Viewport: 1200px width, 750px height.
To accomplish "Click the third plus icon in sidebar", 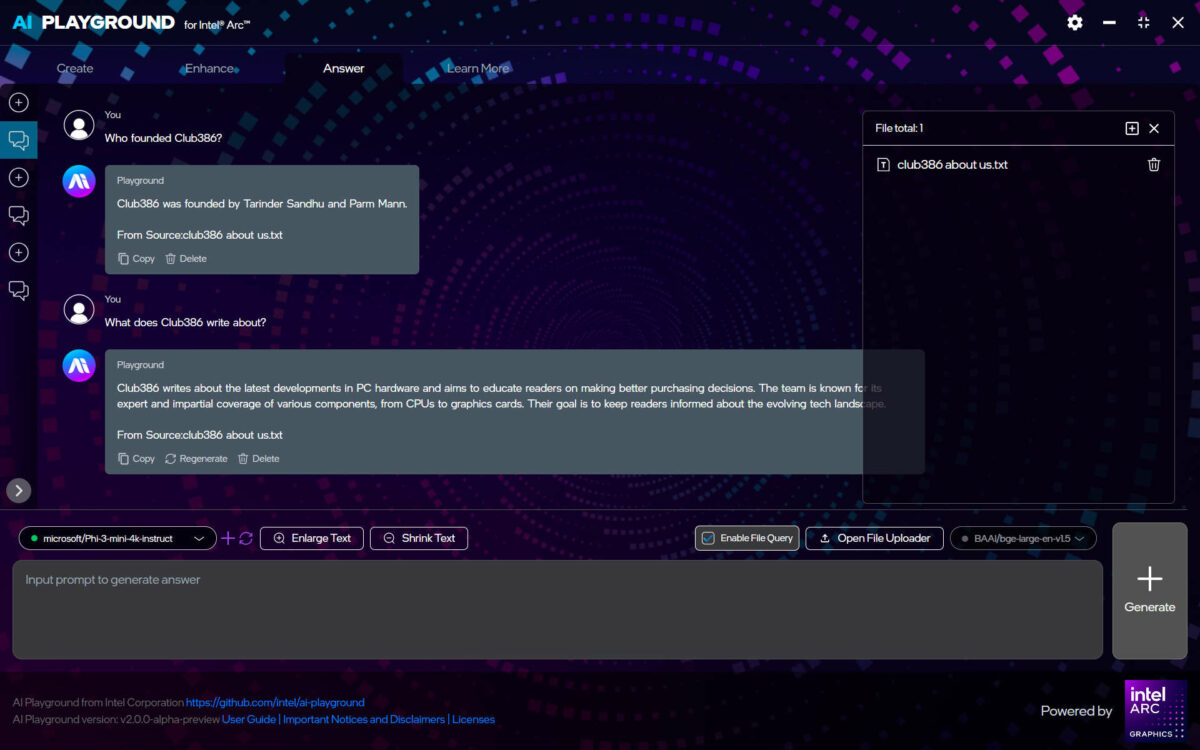I will click(18, 253).
